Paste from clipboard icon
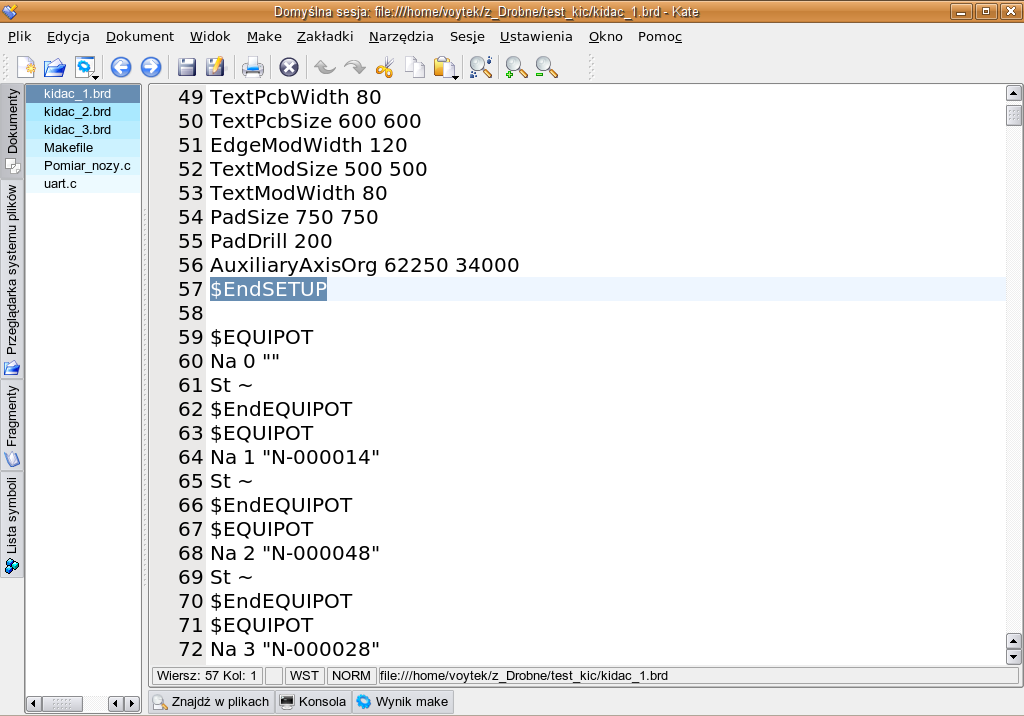The image size is (1024, 716). pyautogui.click(x=445, y=67)
